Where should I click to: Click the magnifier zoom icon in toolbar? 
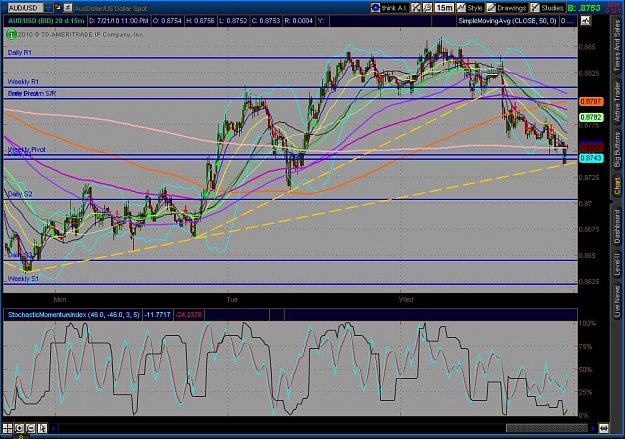pos(427,8)
